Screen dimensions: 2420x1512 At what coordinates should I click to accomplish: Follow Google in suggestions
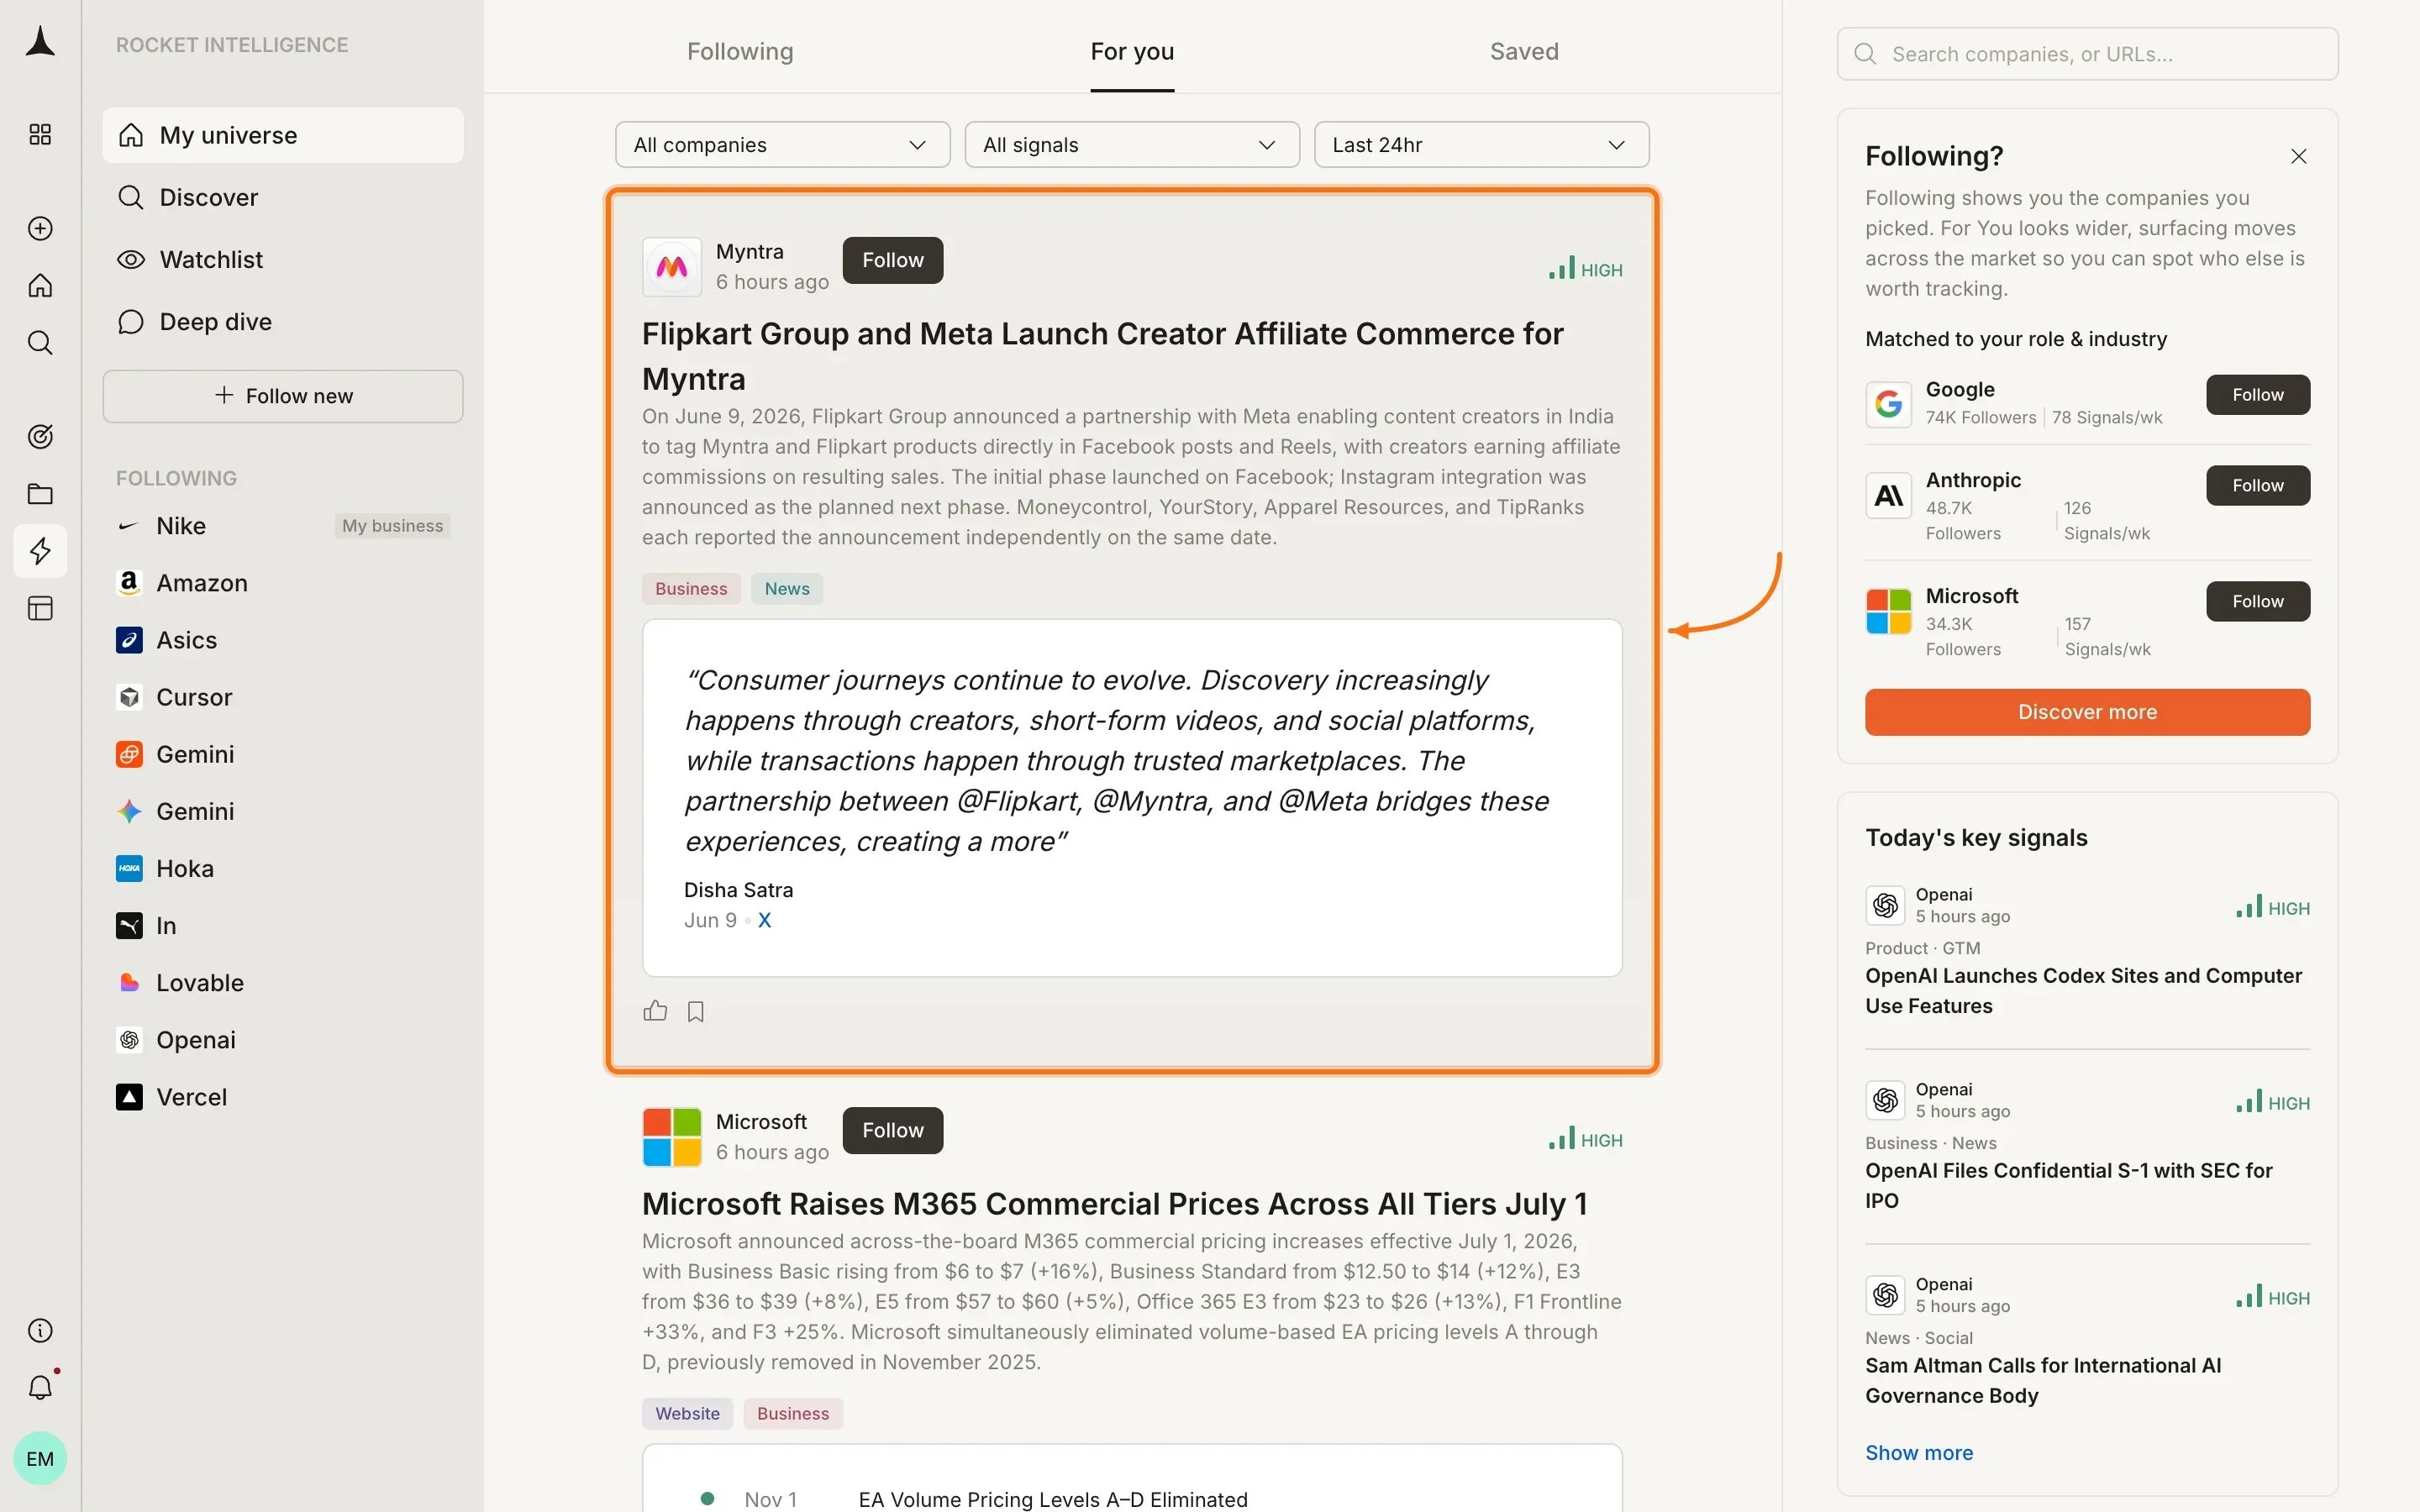[x=2257, y=395]
